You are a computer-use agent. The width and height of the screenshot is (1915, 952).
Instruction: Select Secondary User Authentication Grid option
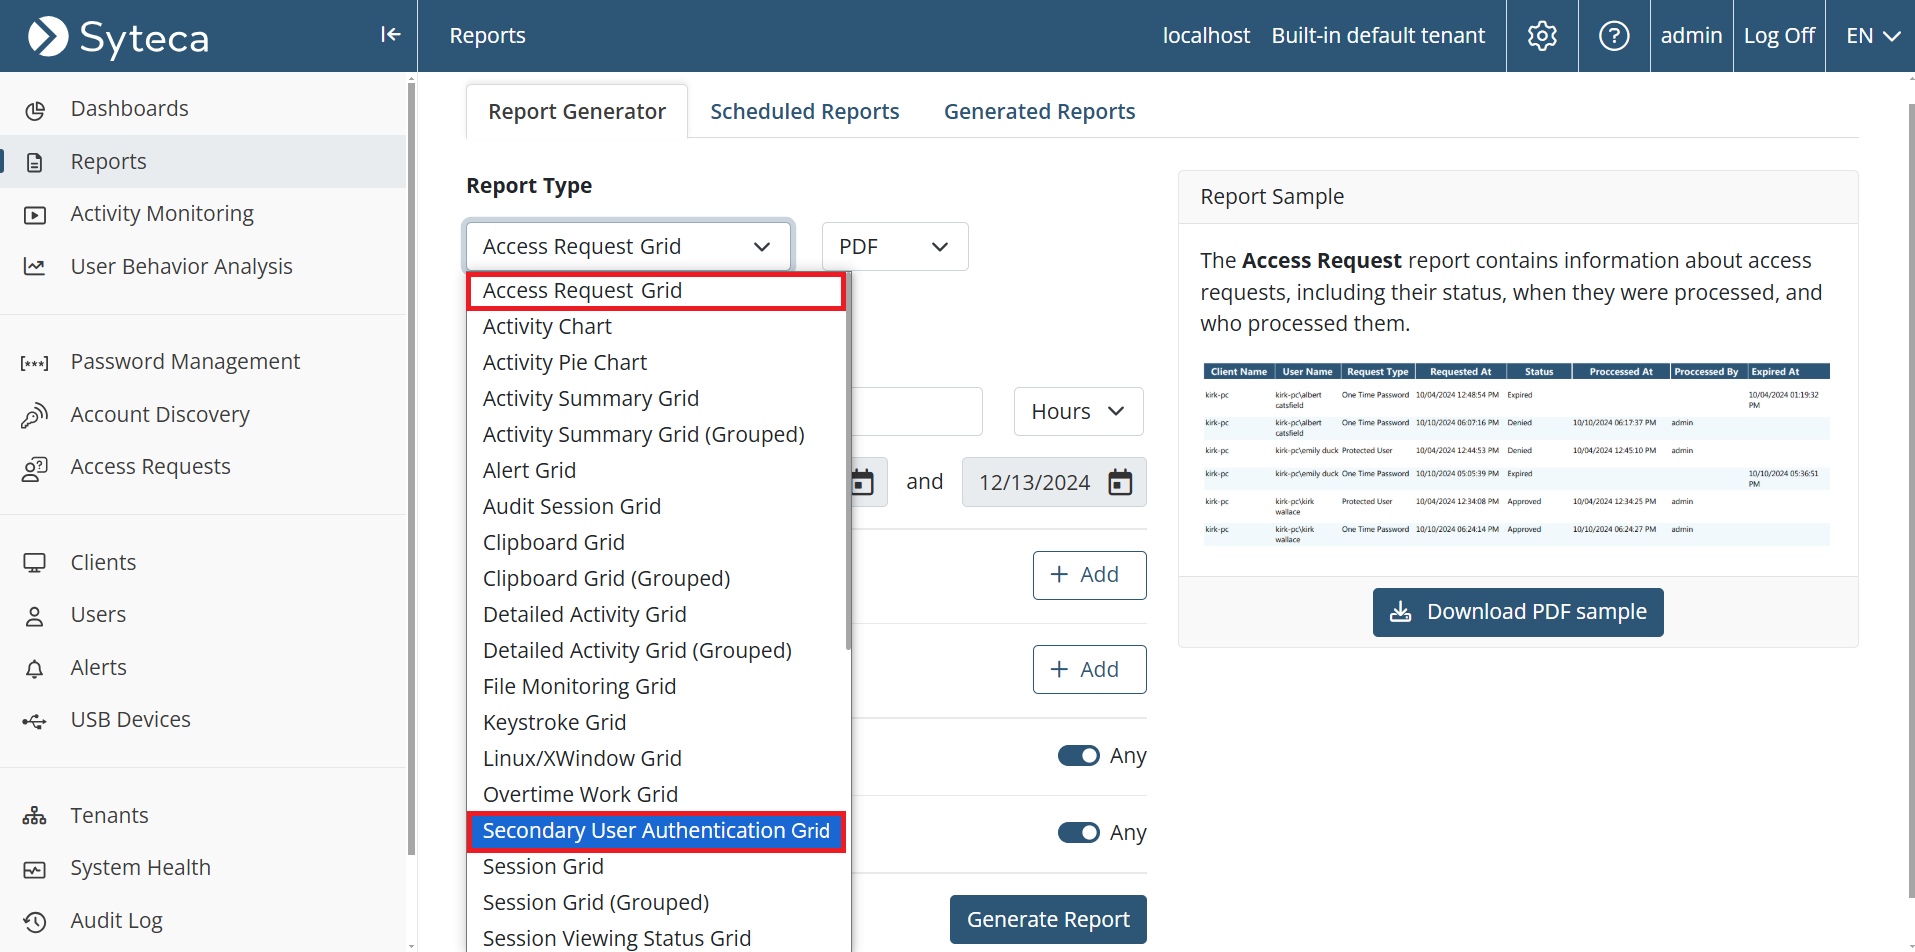[656, 831]
